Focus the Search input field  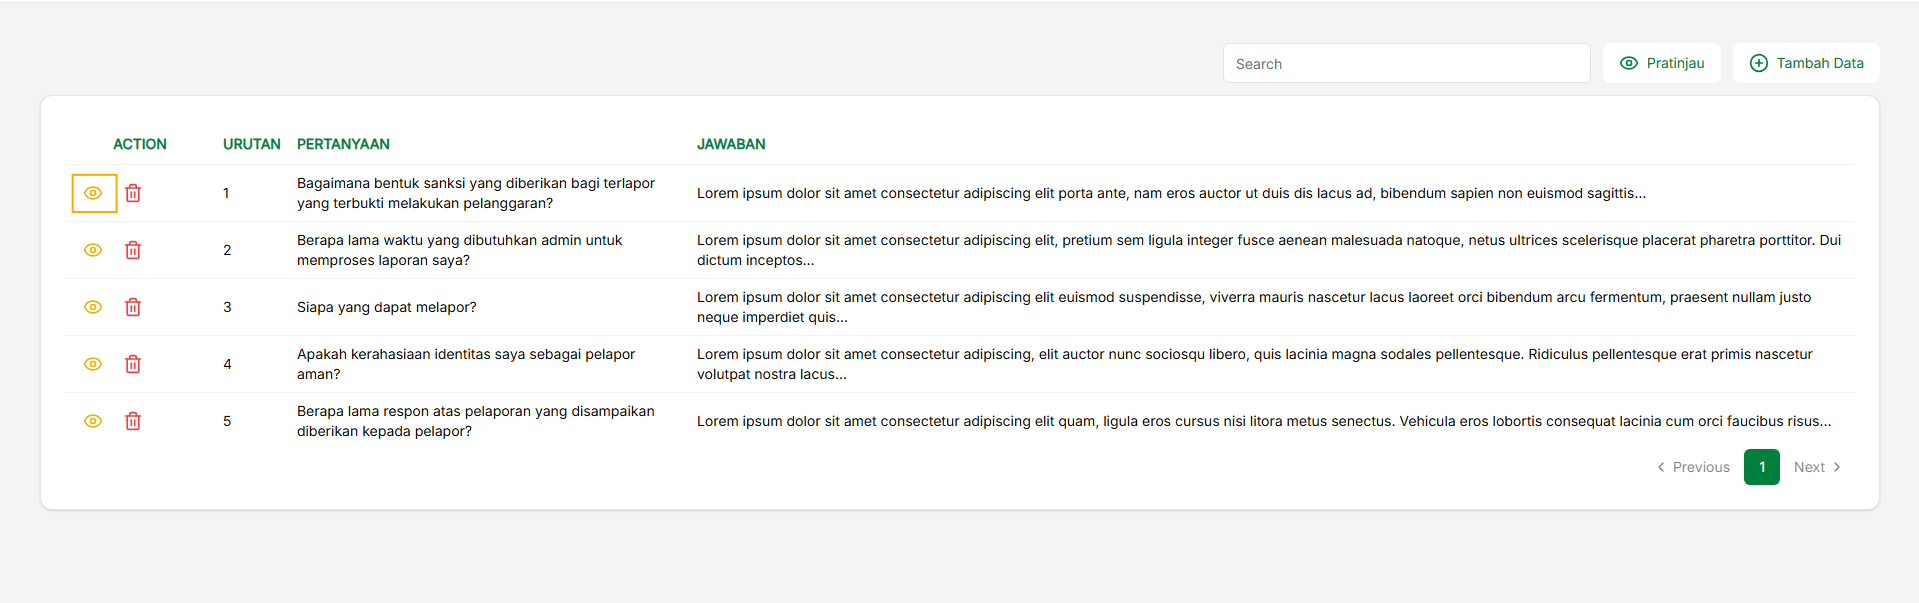coord(1405,64)
